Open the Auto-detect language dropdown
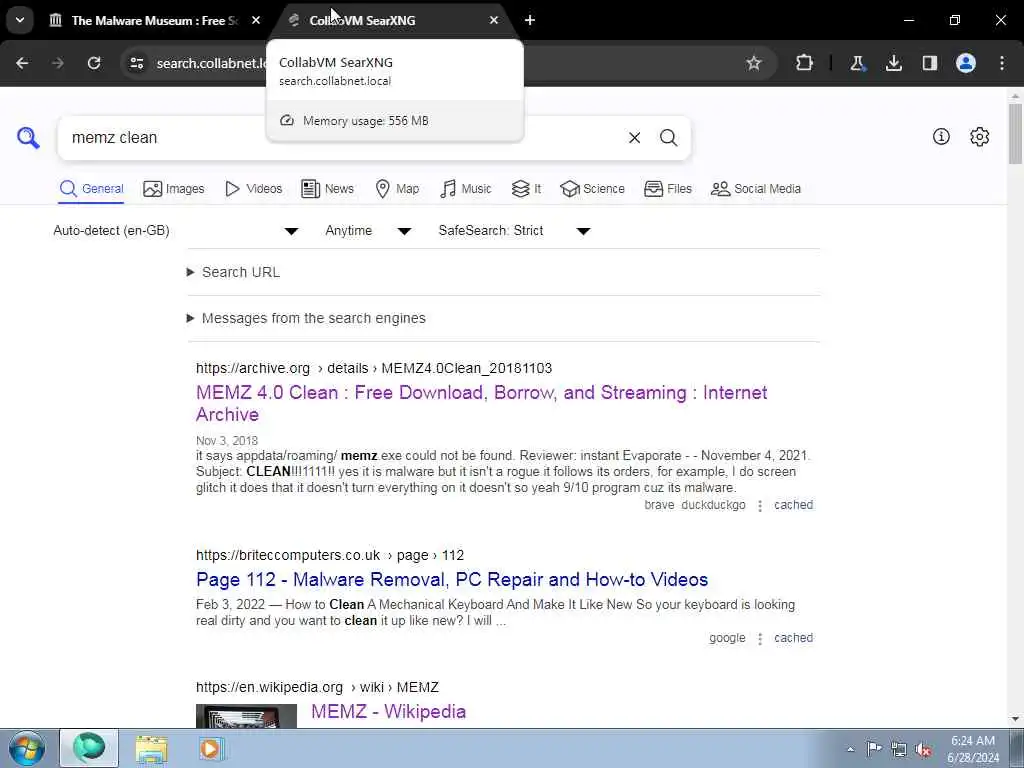Screen dimensions: 1024x768 coord(176,231)
